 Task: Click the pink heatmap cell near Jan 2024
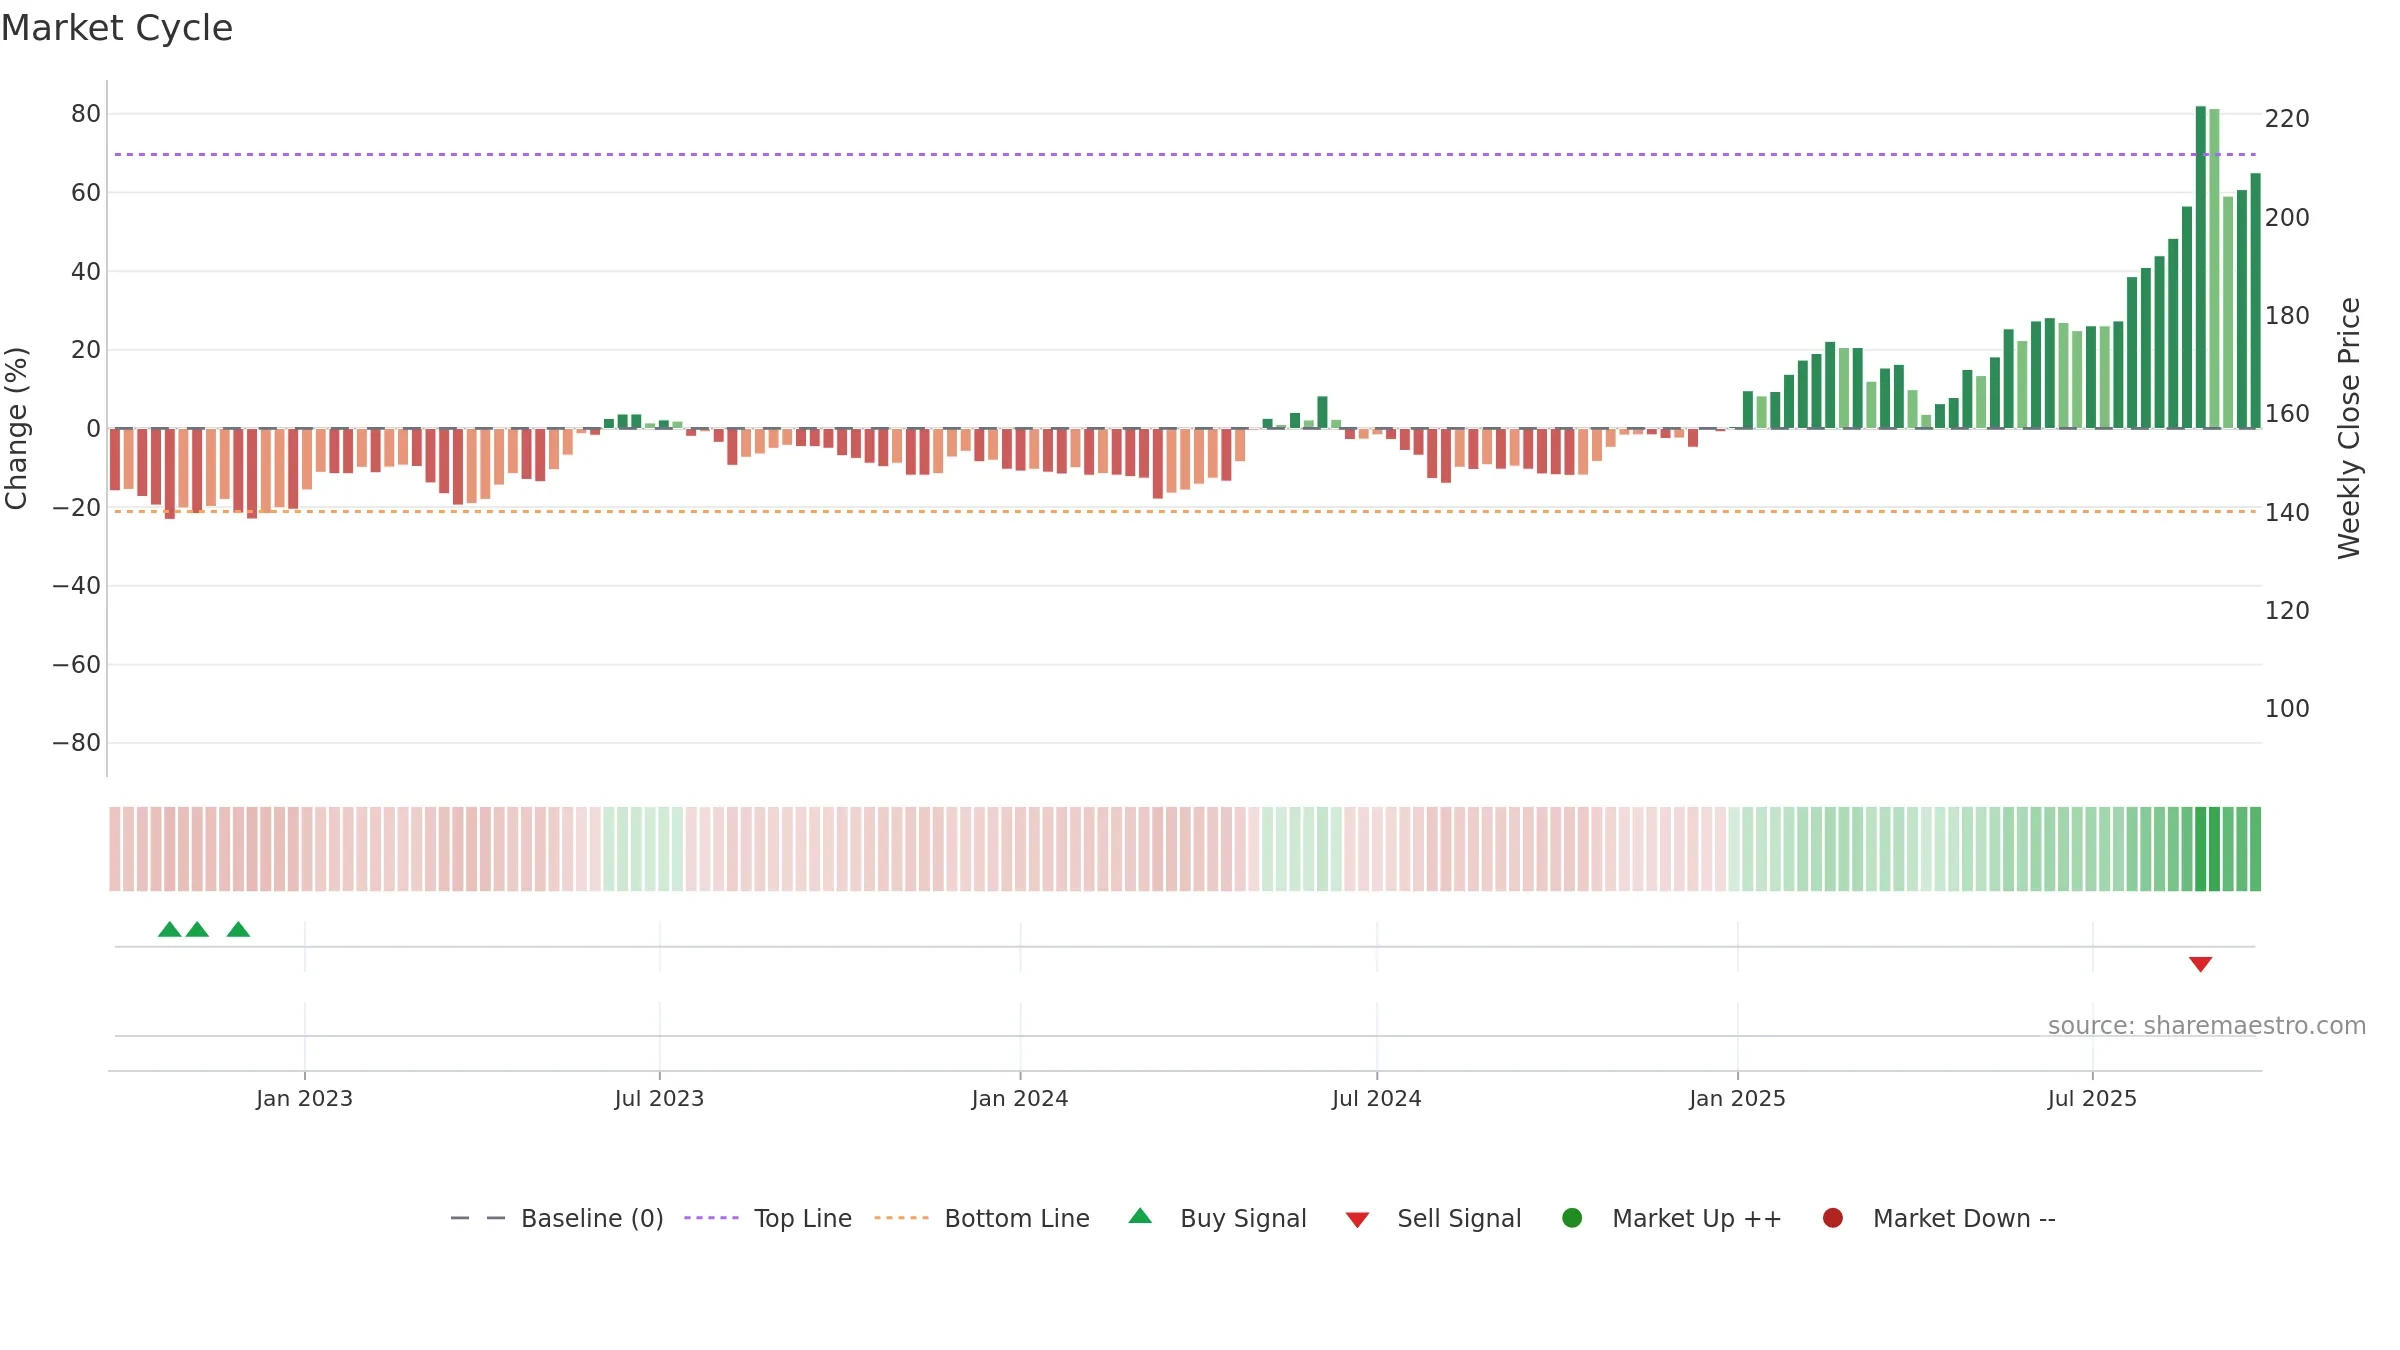[x=1021, y=849]
